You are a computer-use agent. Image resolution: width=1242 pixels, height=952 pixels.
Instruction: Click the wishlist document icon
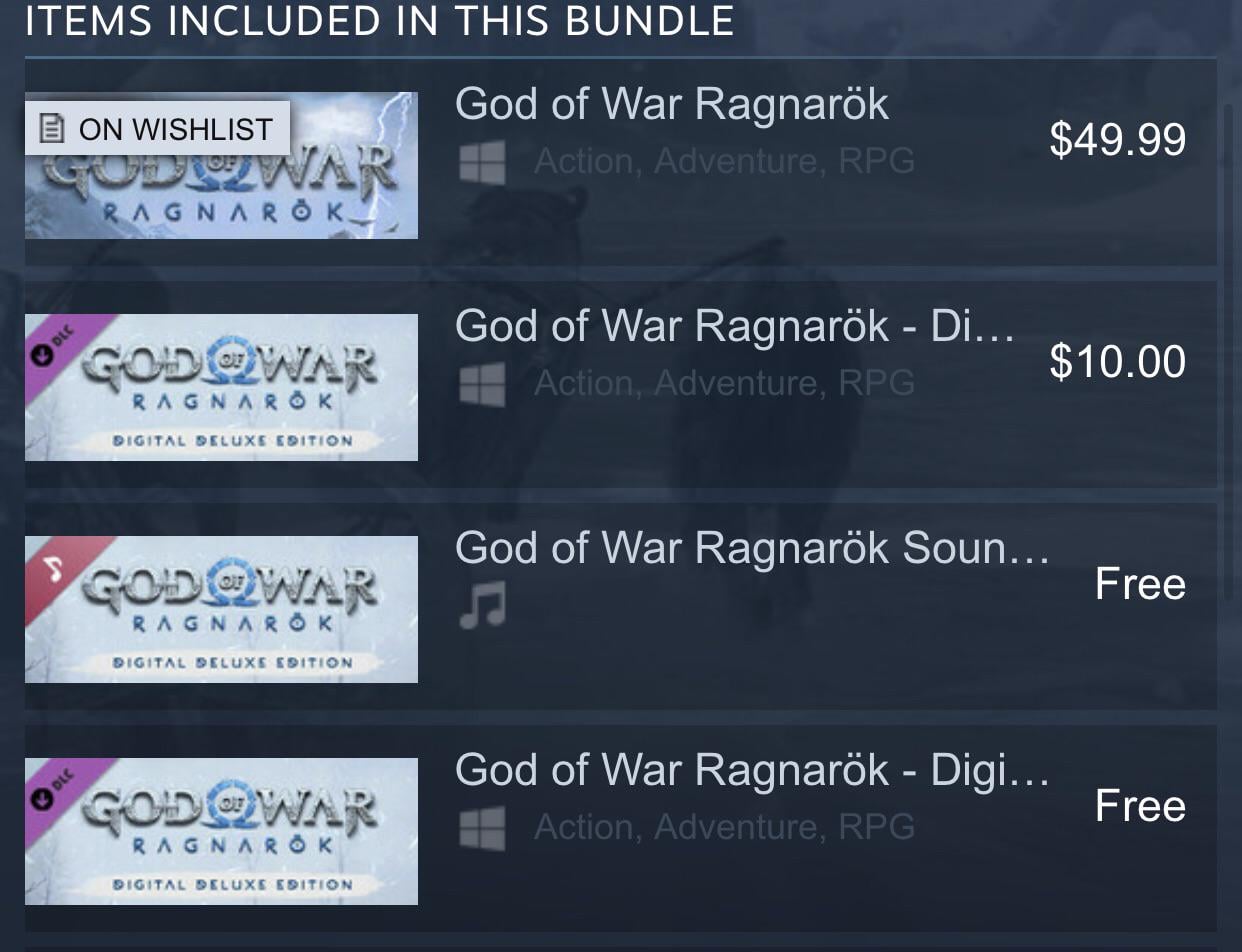click(x=51, y=128)
